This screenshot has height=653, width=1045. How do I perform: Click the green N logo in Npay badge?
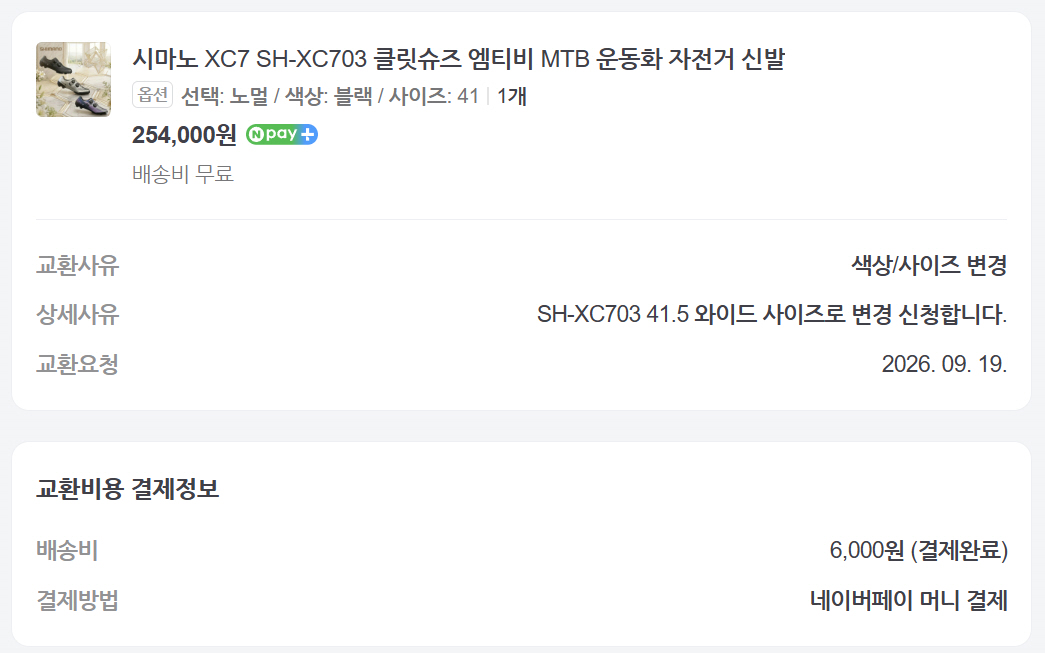click(x=255, y=135)
